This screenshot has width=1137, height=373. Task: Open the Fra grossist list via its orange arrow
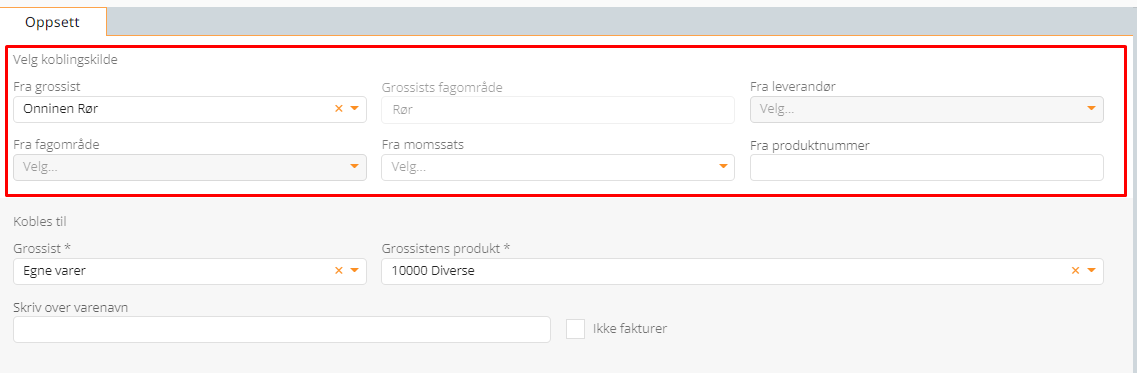[x=355, y=109]
